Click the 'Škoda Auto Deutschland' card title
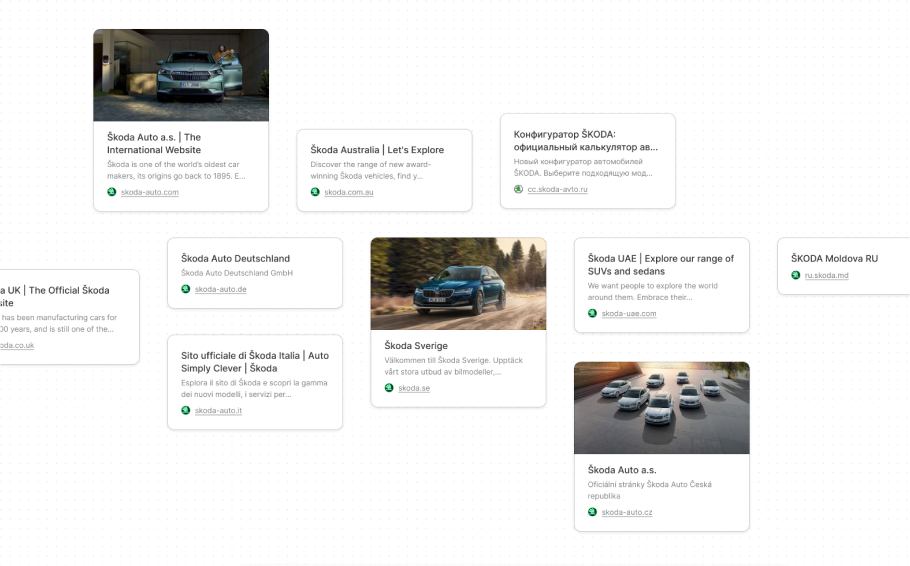The width and height of the screenshot is (910, 566). tap(235, 258)
